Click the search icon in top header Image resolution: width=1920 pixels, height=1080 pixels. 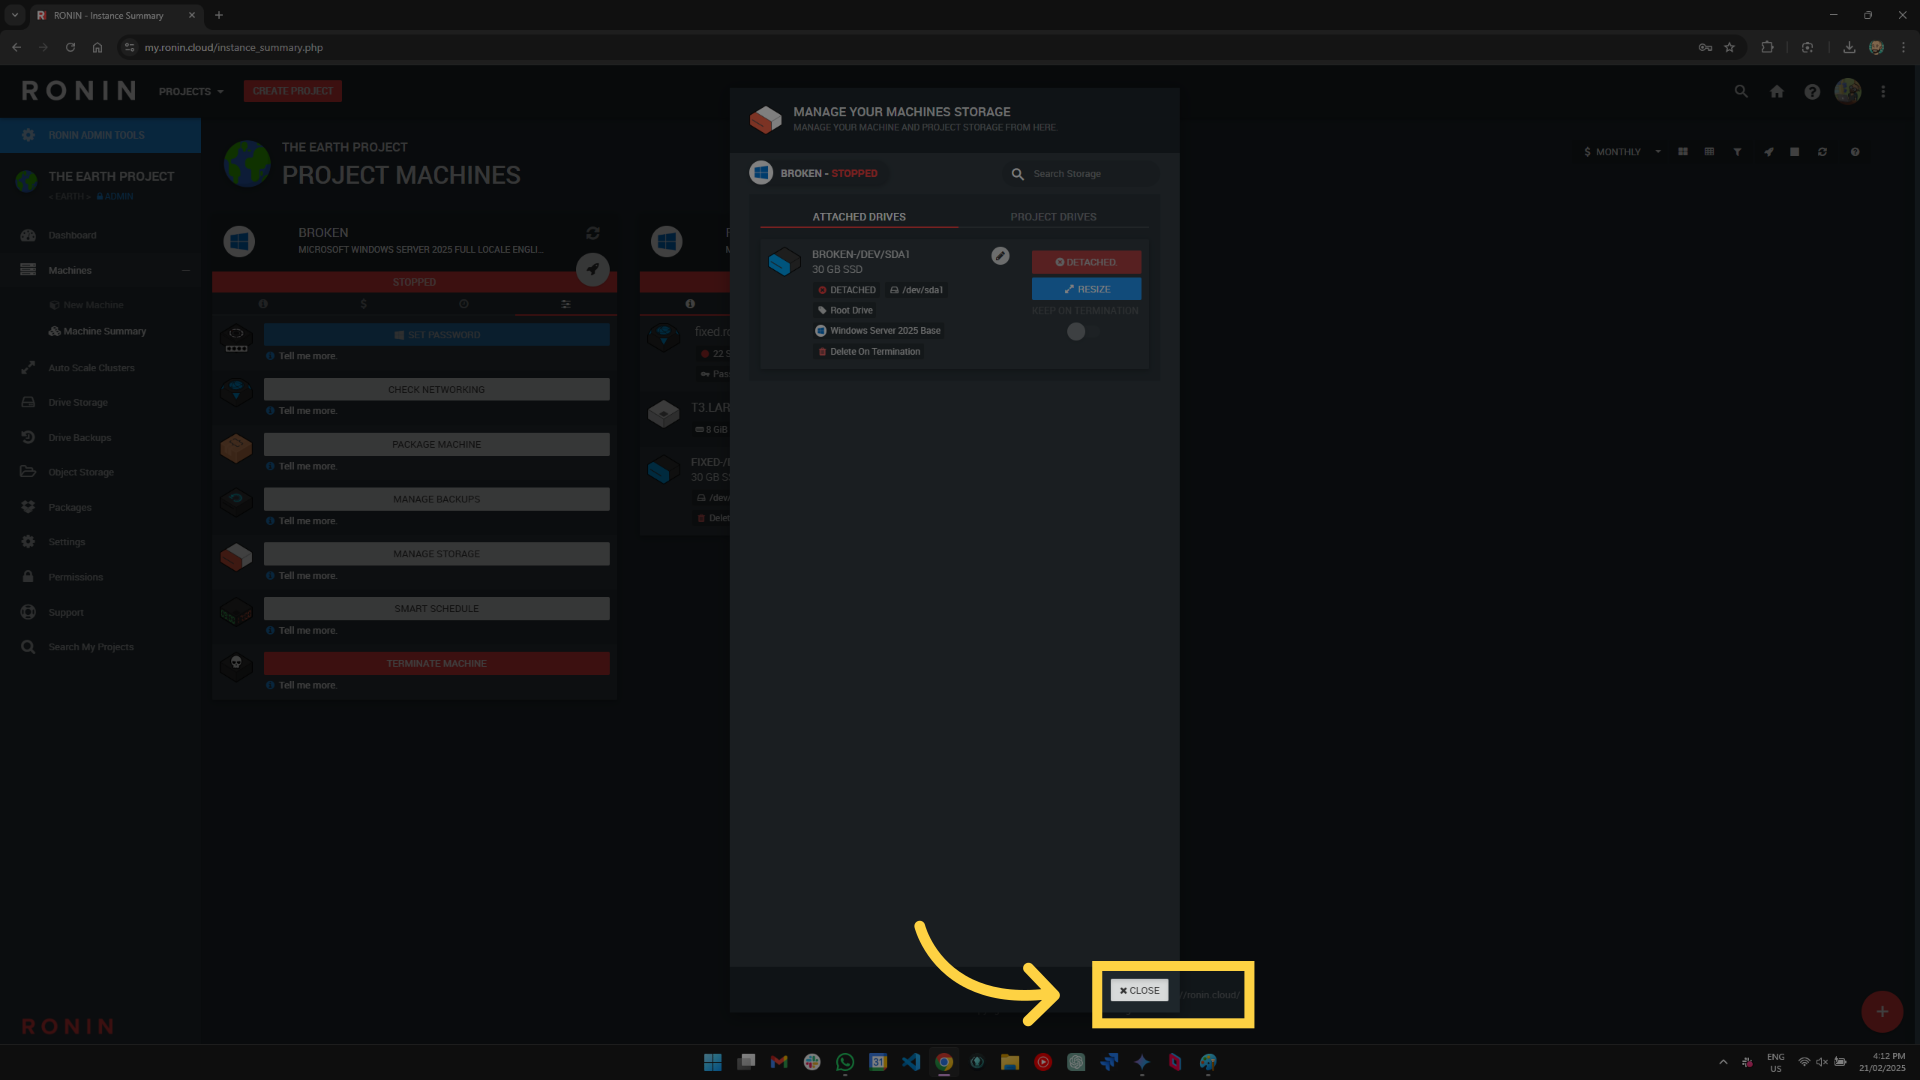point(1741,91)
